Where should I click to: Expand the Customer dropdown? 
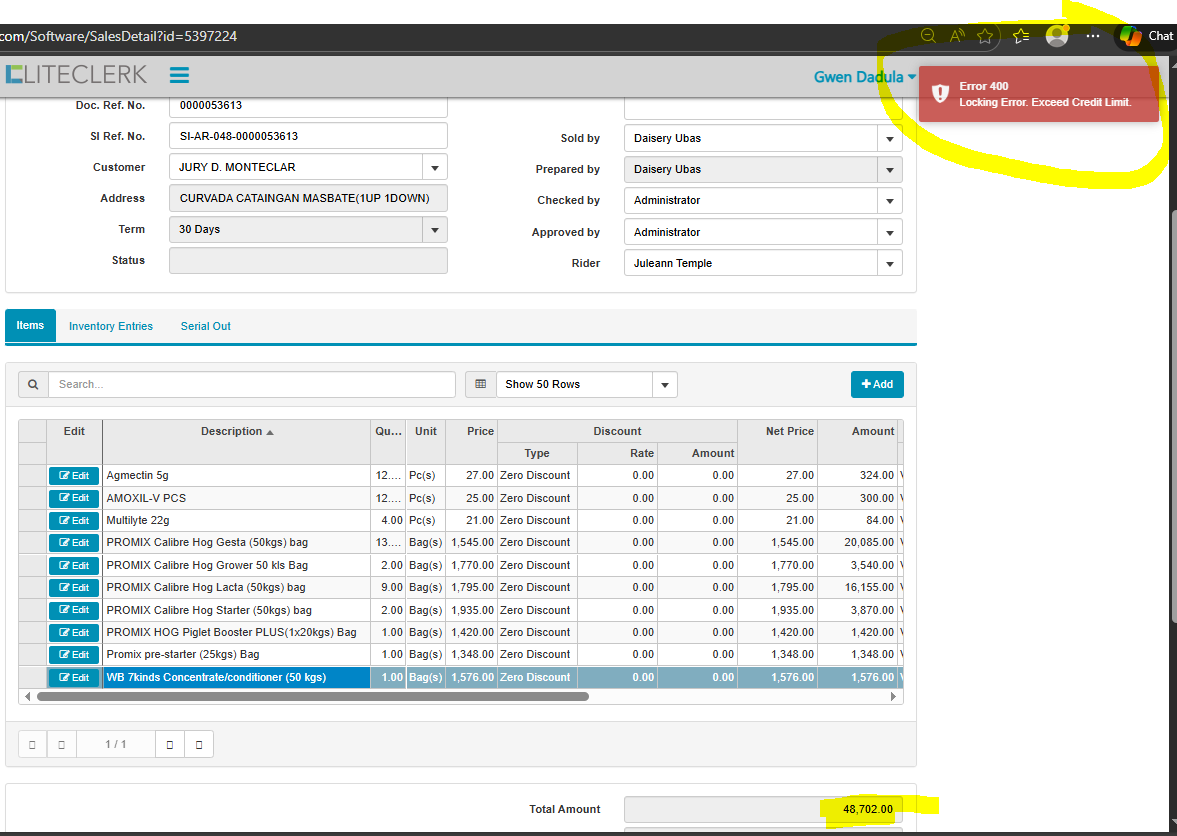pyautogui.click(x=434, y=167)
